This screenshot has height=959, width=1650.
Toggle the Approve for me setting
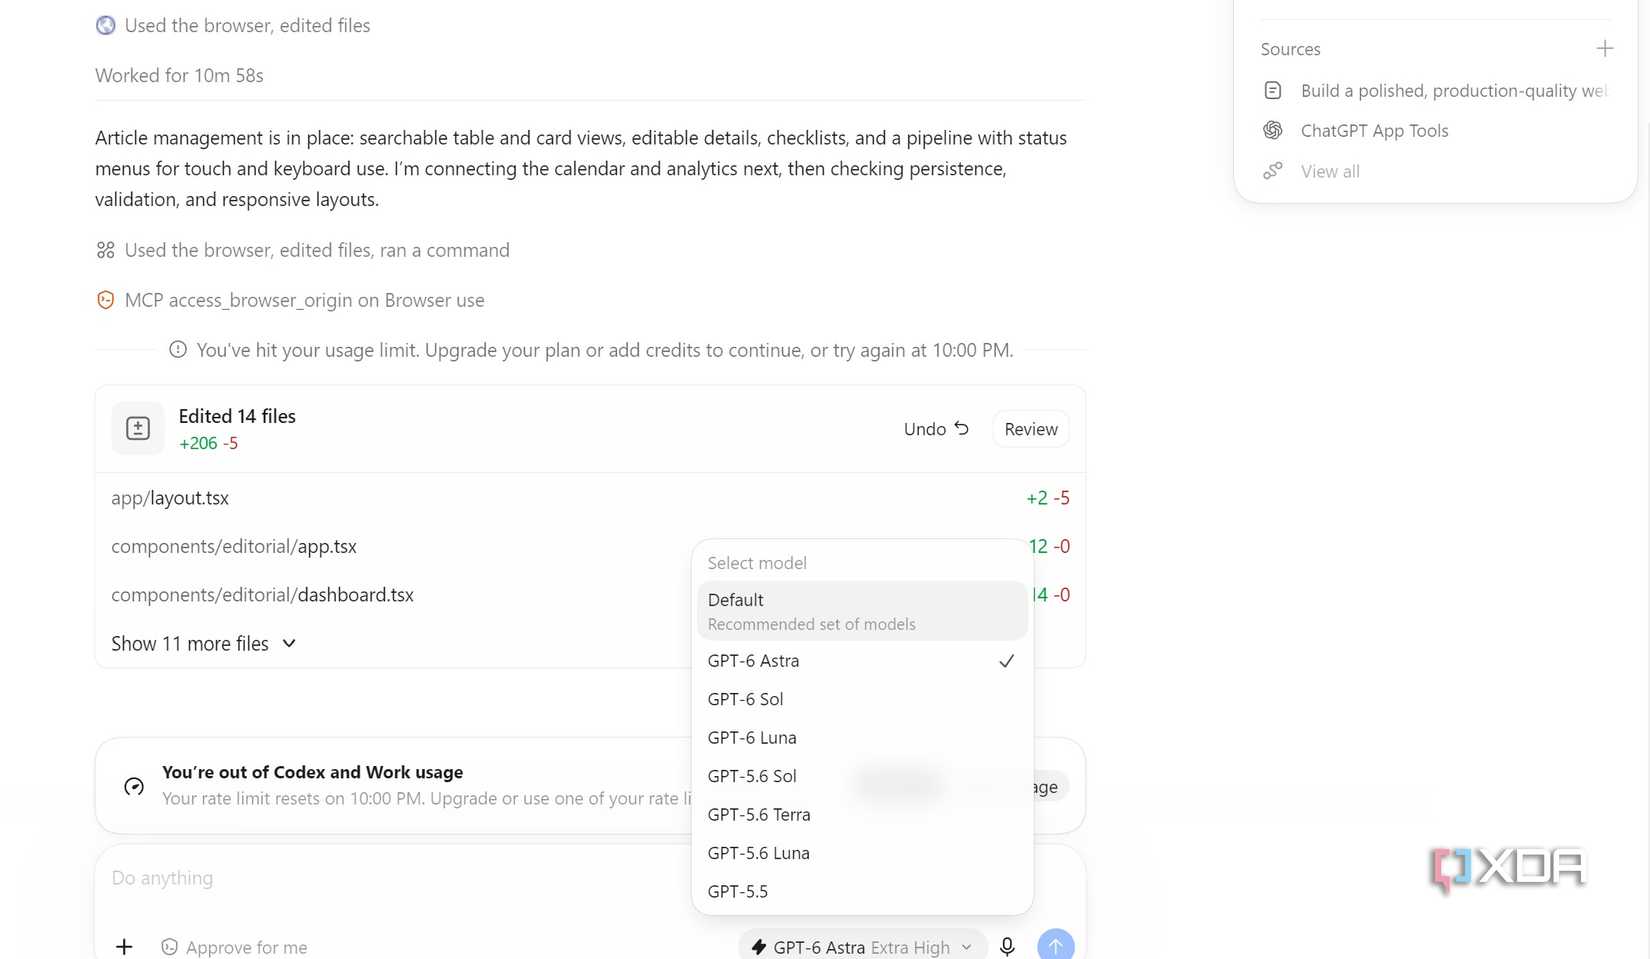click(x=235, y=947)
